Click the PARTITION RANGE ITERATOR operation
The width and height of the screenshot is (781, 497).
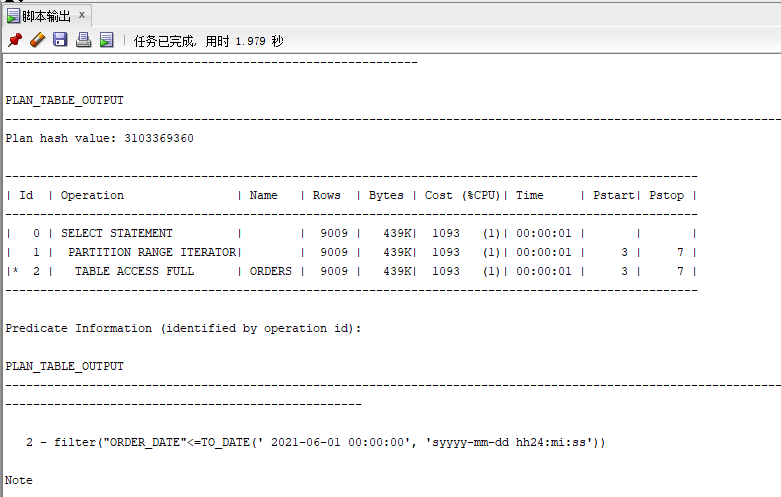click(152, 252)
